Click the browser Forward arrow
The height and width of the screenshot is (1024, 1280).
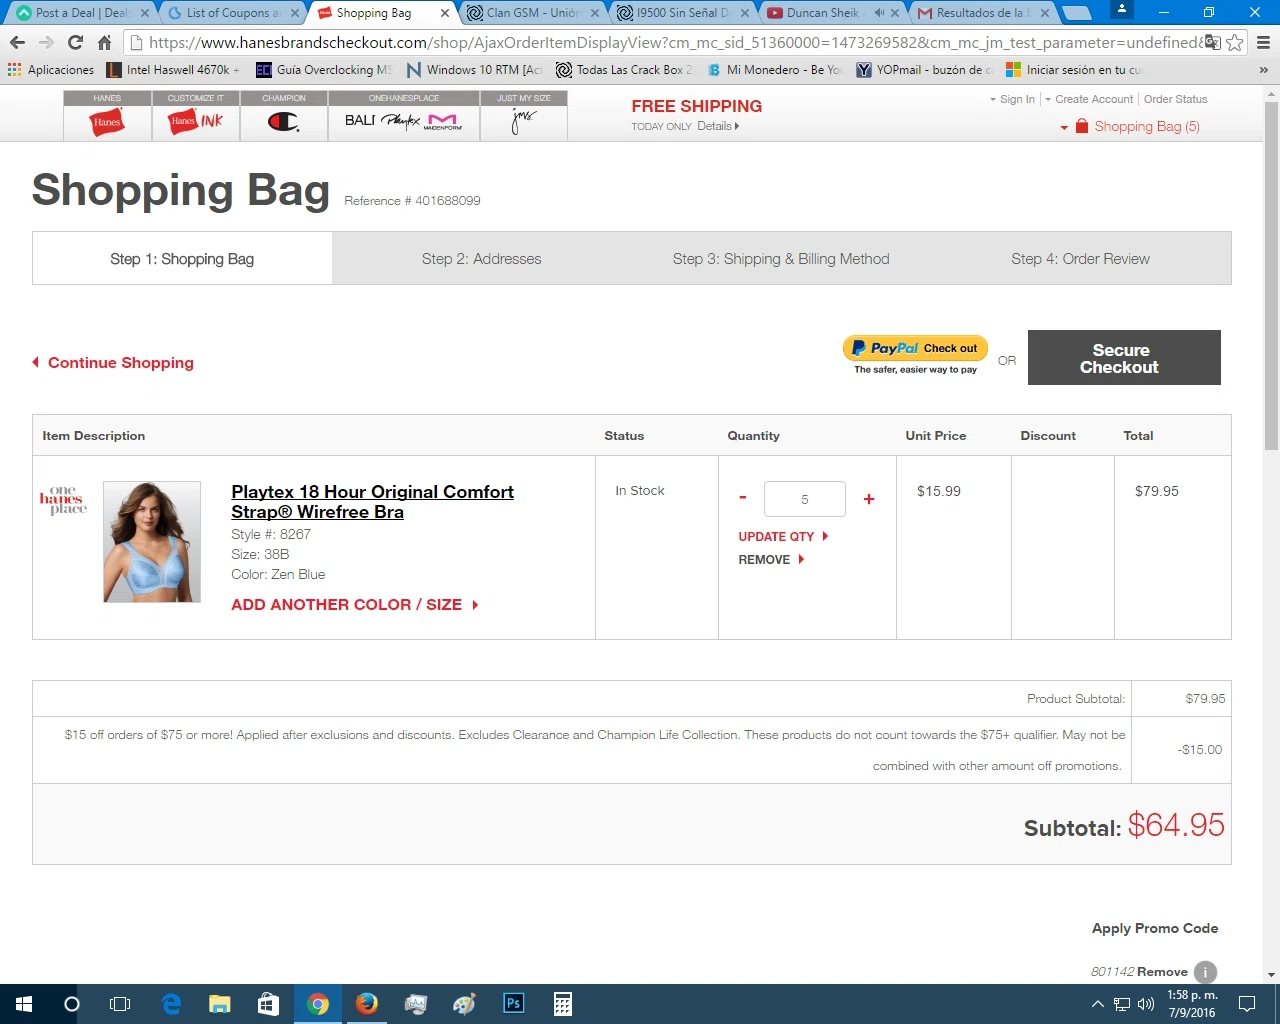46,42
